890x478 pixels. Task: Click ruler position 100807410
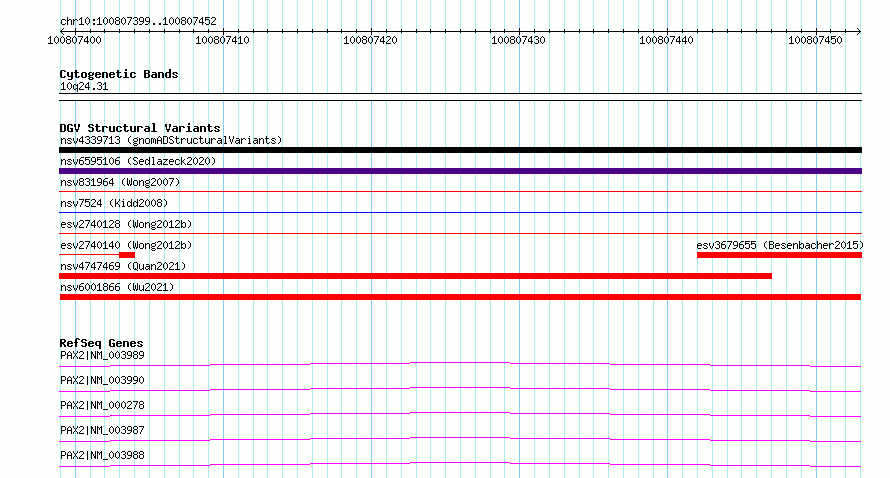[x=222, y=40]
